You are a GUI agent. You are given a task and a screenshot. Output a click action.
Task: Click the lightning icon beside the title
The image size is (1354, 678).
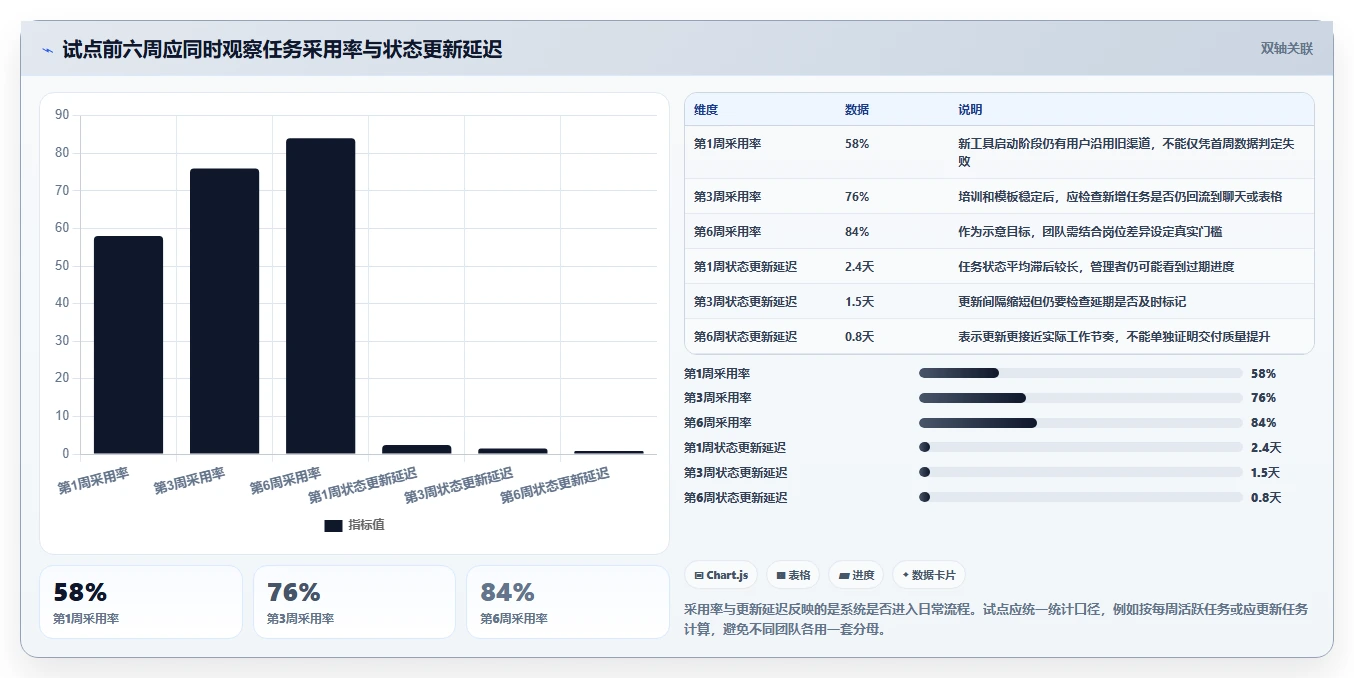point(47,50)
